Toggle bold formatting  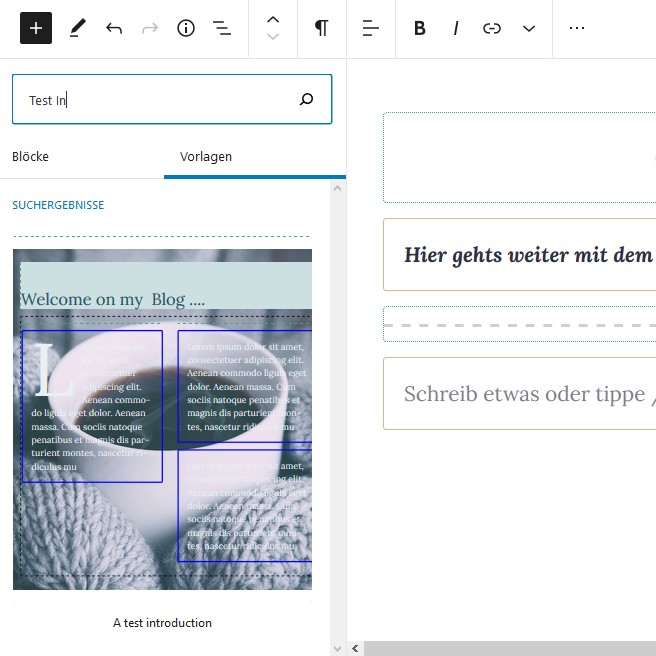click(x=420, y=28)
